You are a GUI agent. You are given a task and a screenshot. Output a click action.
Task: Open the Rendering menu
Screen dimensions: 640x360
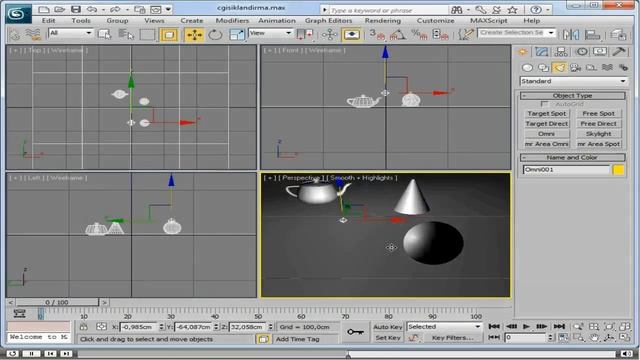point(382,20)
